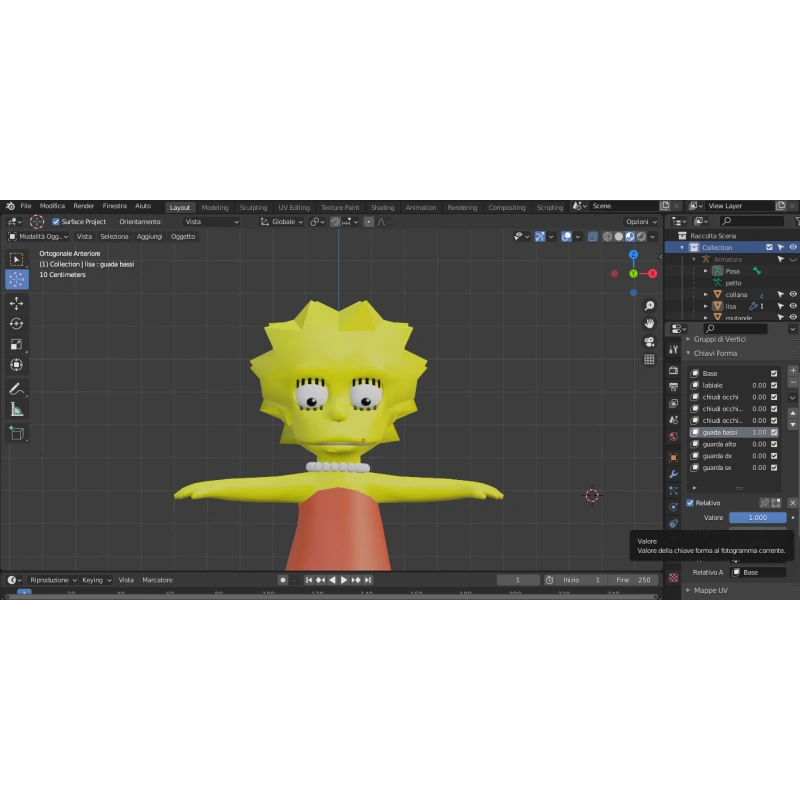800x800 pixels.
Task: Select the Select Box tool
Action: point(16,260)
